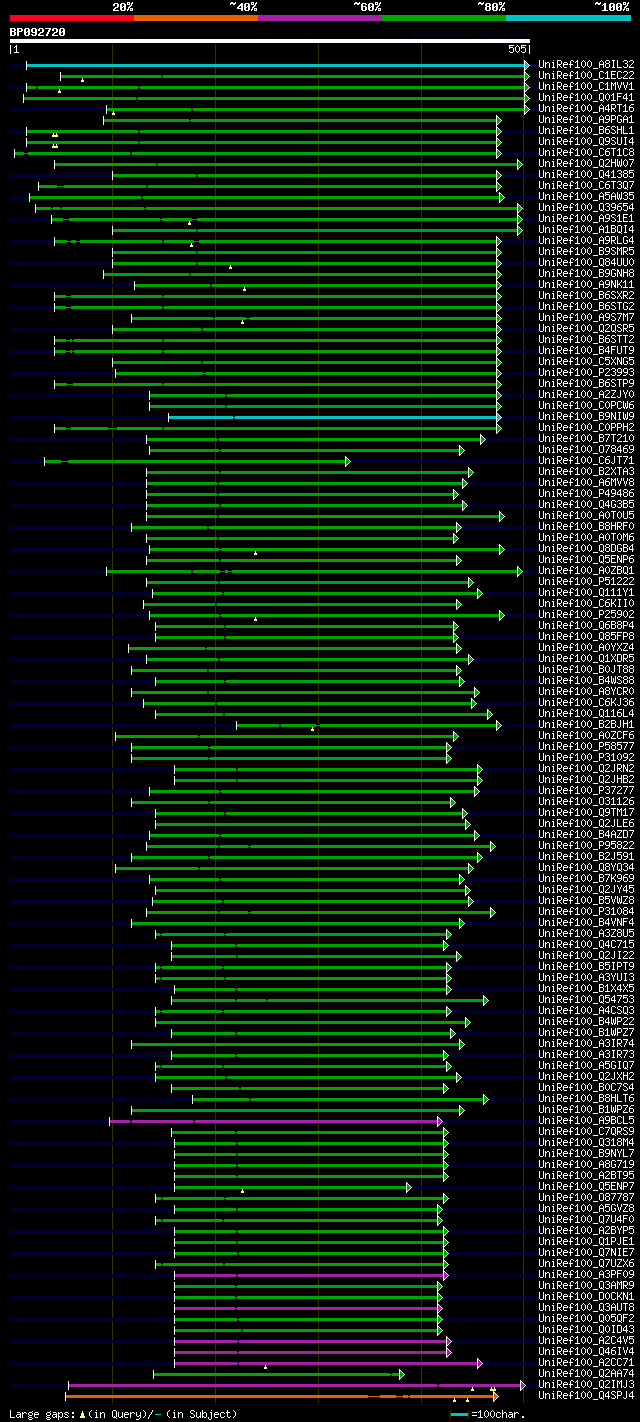The image size is (640, 1422).
Task: Open the UniRef100_Q2QSR5 entry
Action: click(586, 329)
